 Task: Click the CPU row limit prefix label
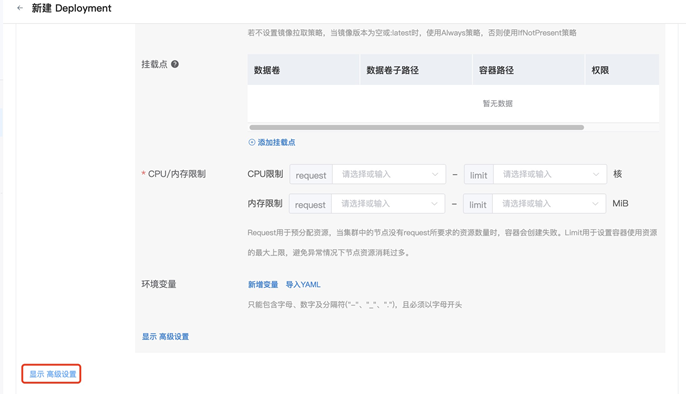[x=479, y=175]
